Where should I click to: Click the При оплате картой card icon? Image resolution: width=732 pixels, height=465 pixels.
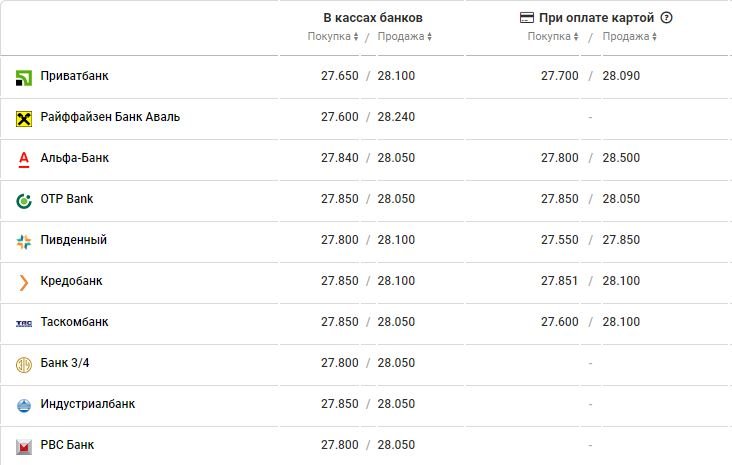[x=527, y=18]
